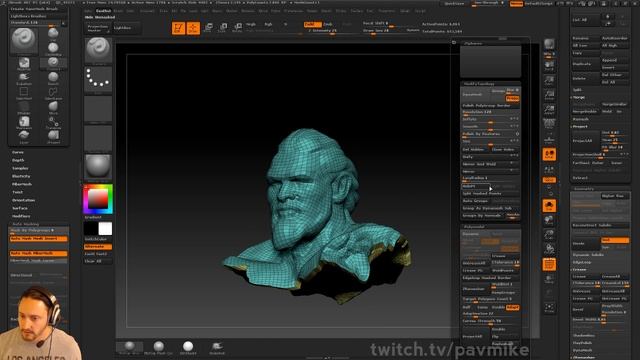Disable Auto Mask FiberMesh

tap(39, 253)
